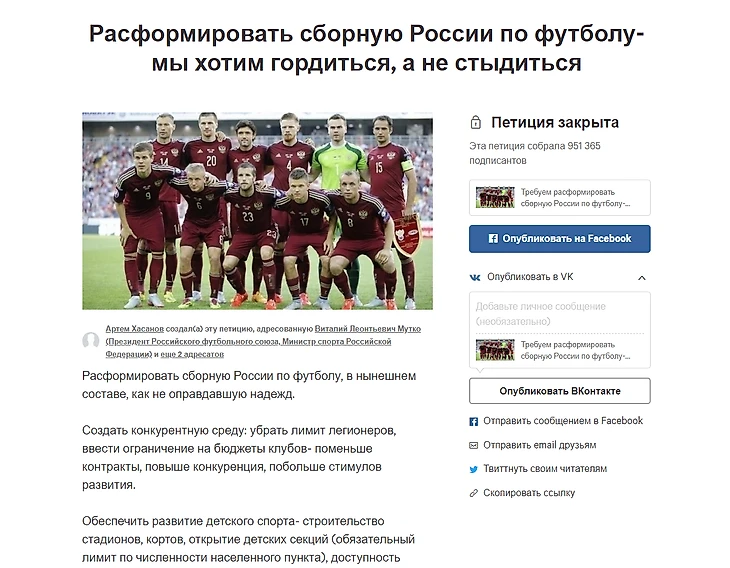Click the VK logo icon

click(x=475, y=277)
